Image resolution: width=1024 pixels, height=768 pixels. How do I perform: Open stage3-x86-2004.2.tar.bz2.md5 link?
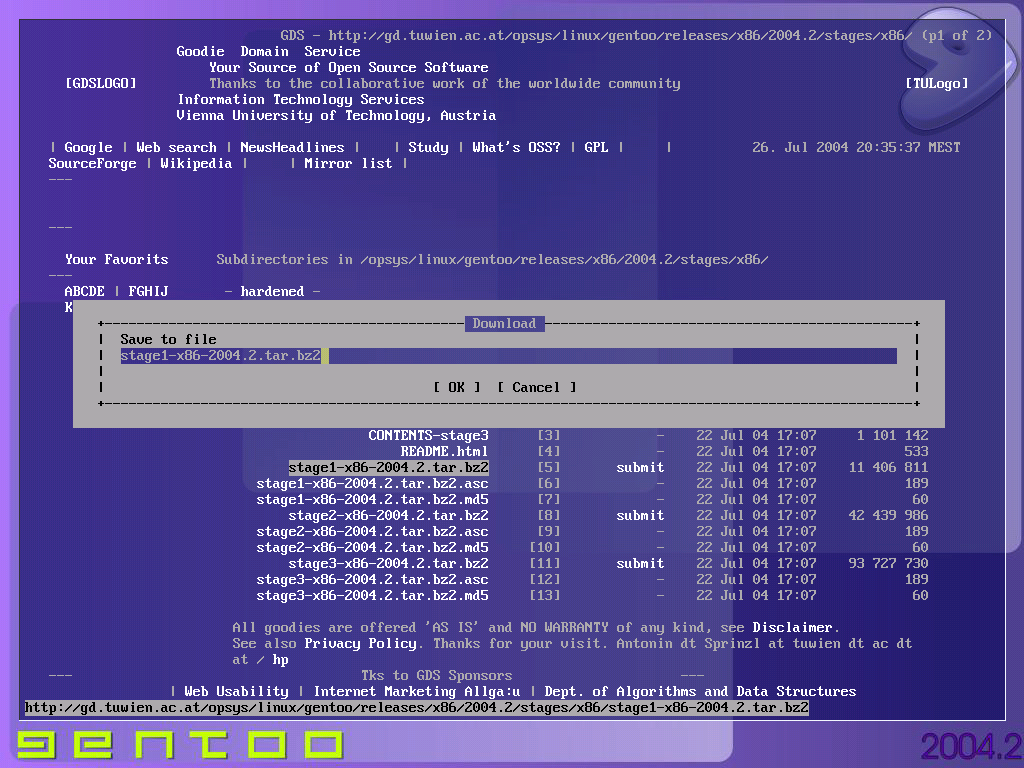[372, 596]
